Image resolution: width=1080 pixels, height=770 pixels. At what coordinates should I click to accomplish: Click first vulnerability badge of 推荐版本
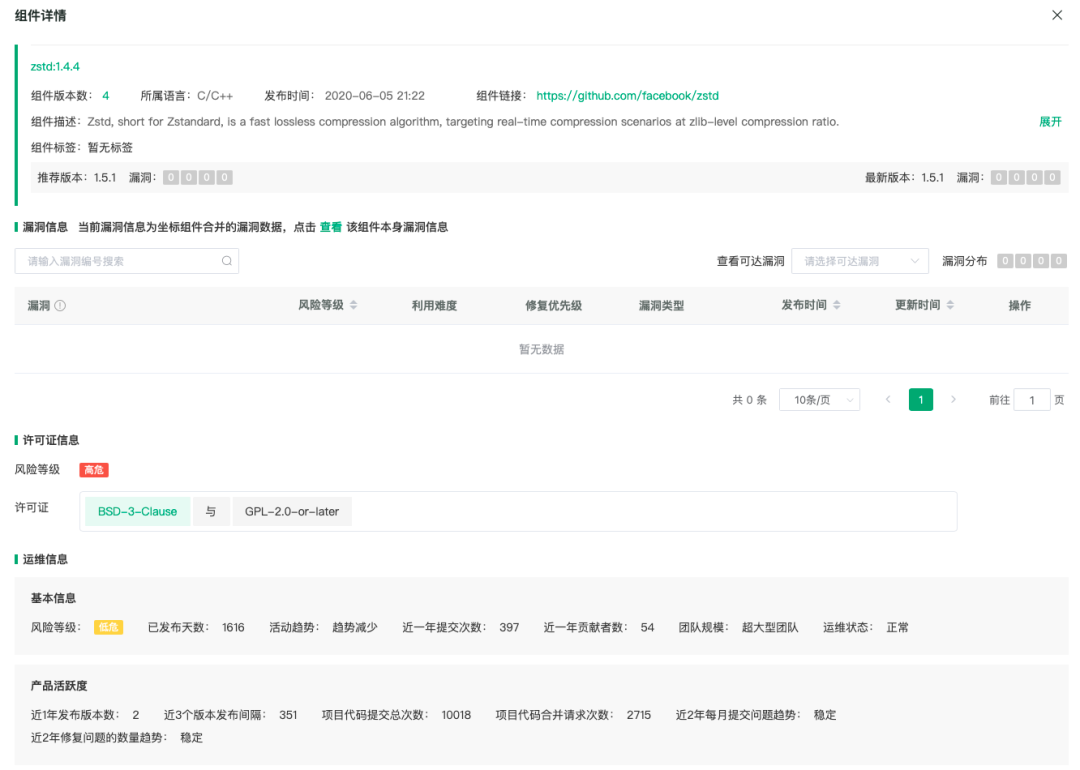[171, 178]
